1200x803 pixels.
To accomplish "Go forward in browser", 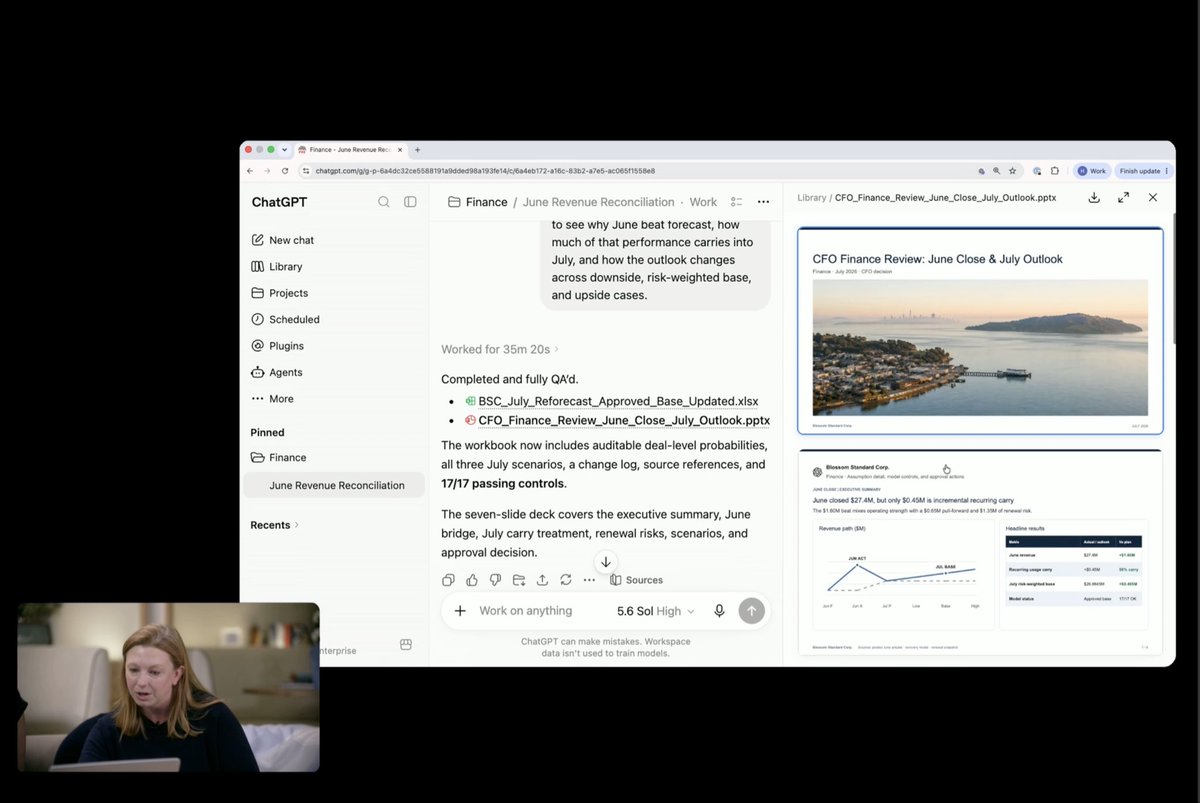I will [x=267, y=171].
